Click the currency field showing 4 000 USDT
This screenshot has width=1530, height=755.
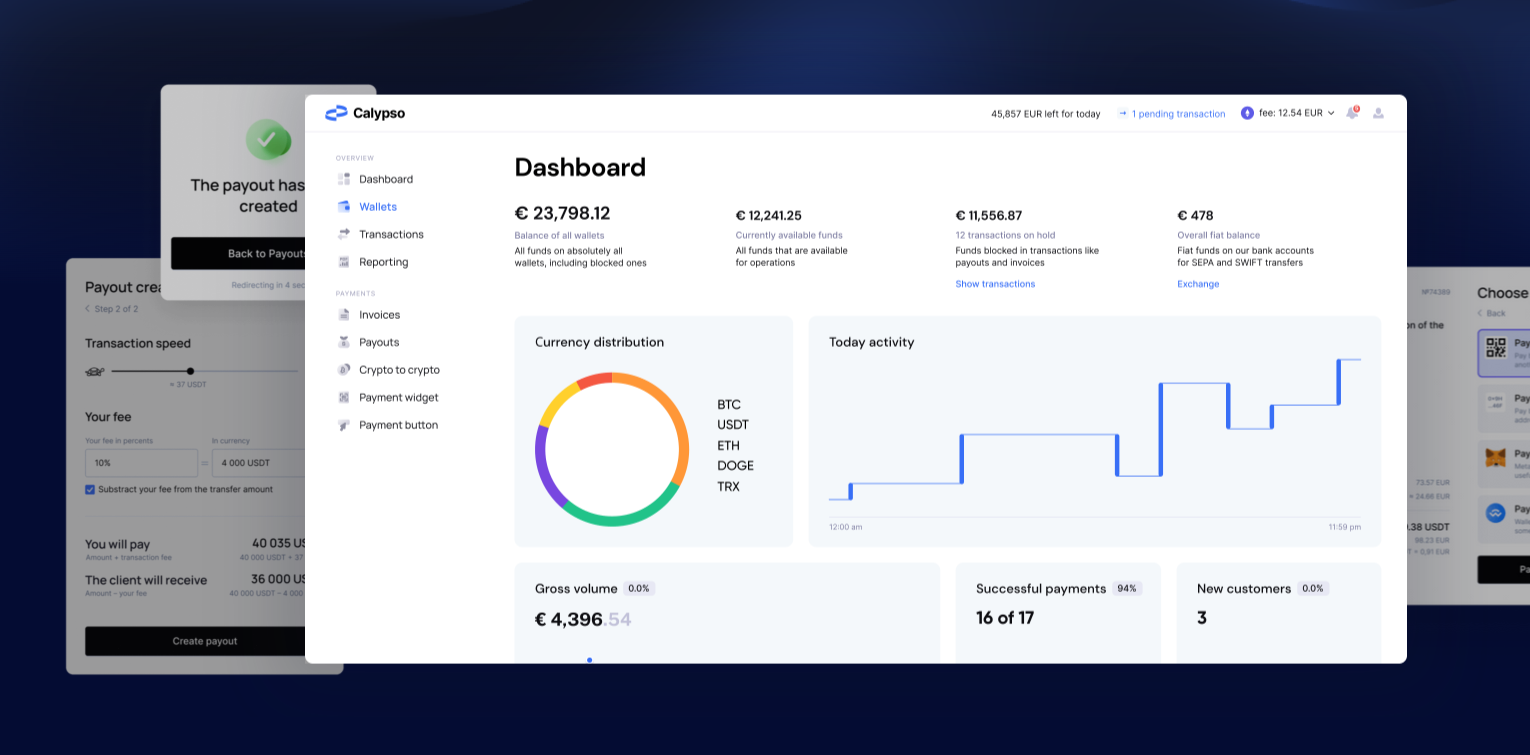click(x=259, y=463)
